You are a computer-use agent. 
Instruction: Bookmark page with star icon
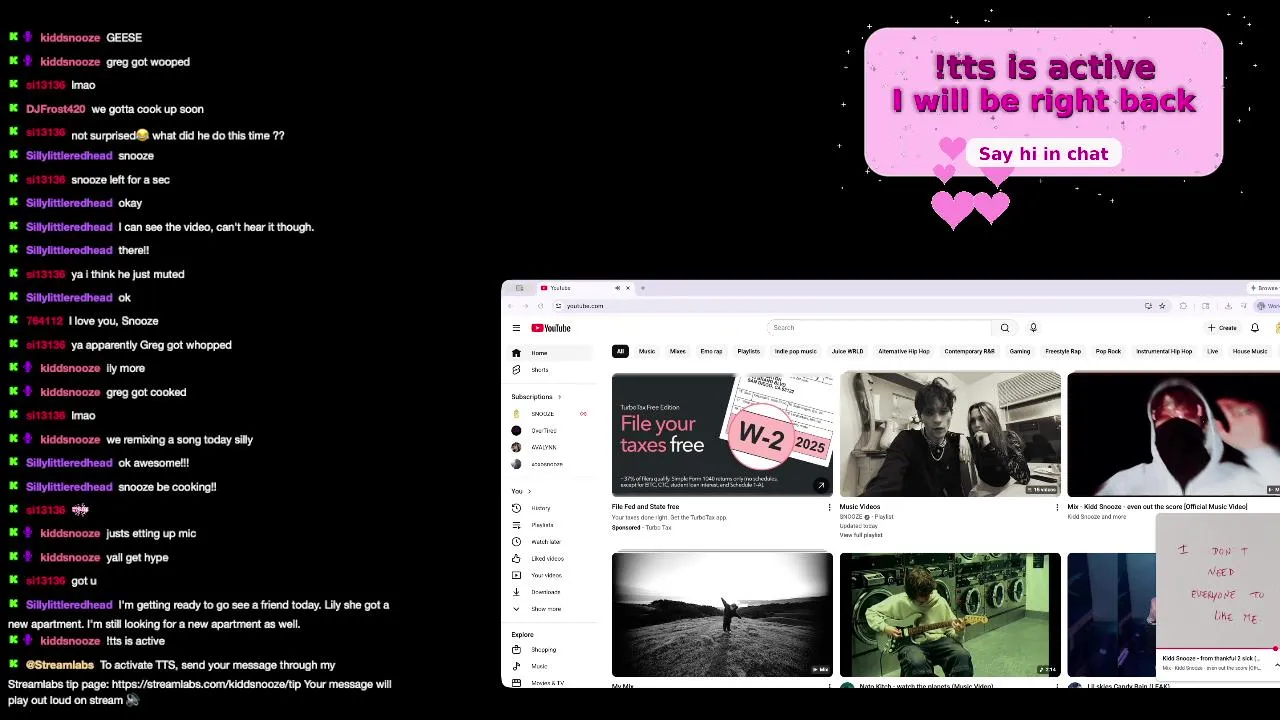coord(1162,306)
